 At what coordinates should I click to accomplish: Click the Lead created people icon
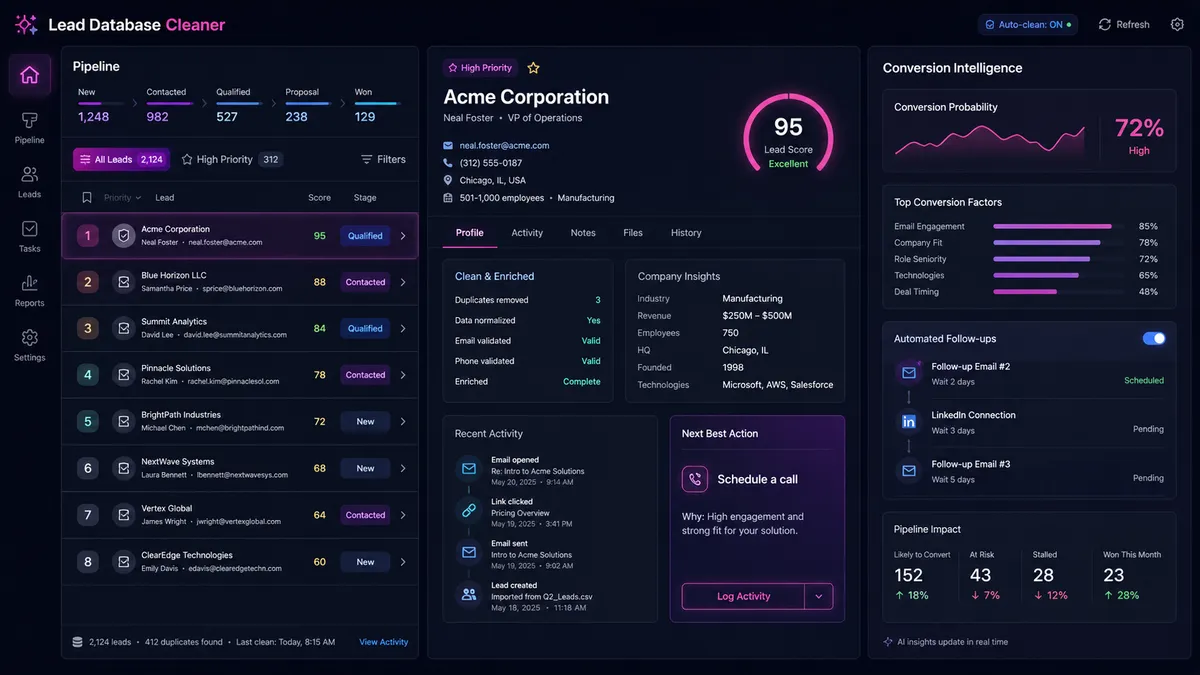click(x=468, y=594)
